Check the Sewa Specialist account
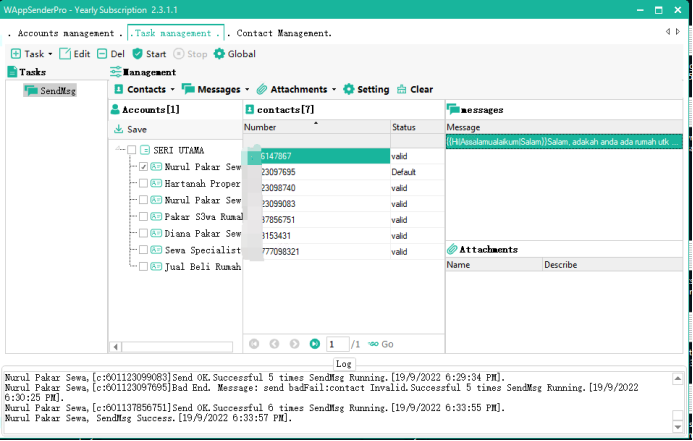This screenshot has height=441, width=693. [x=143, y=250]
